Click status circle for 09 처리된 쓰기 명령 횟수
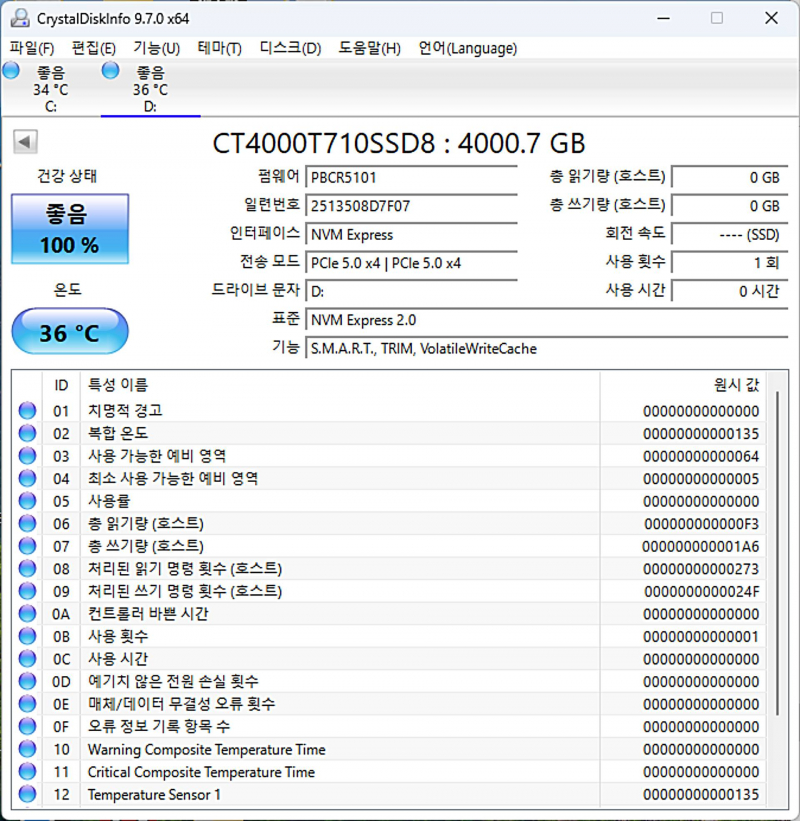 point(27,591)
